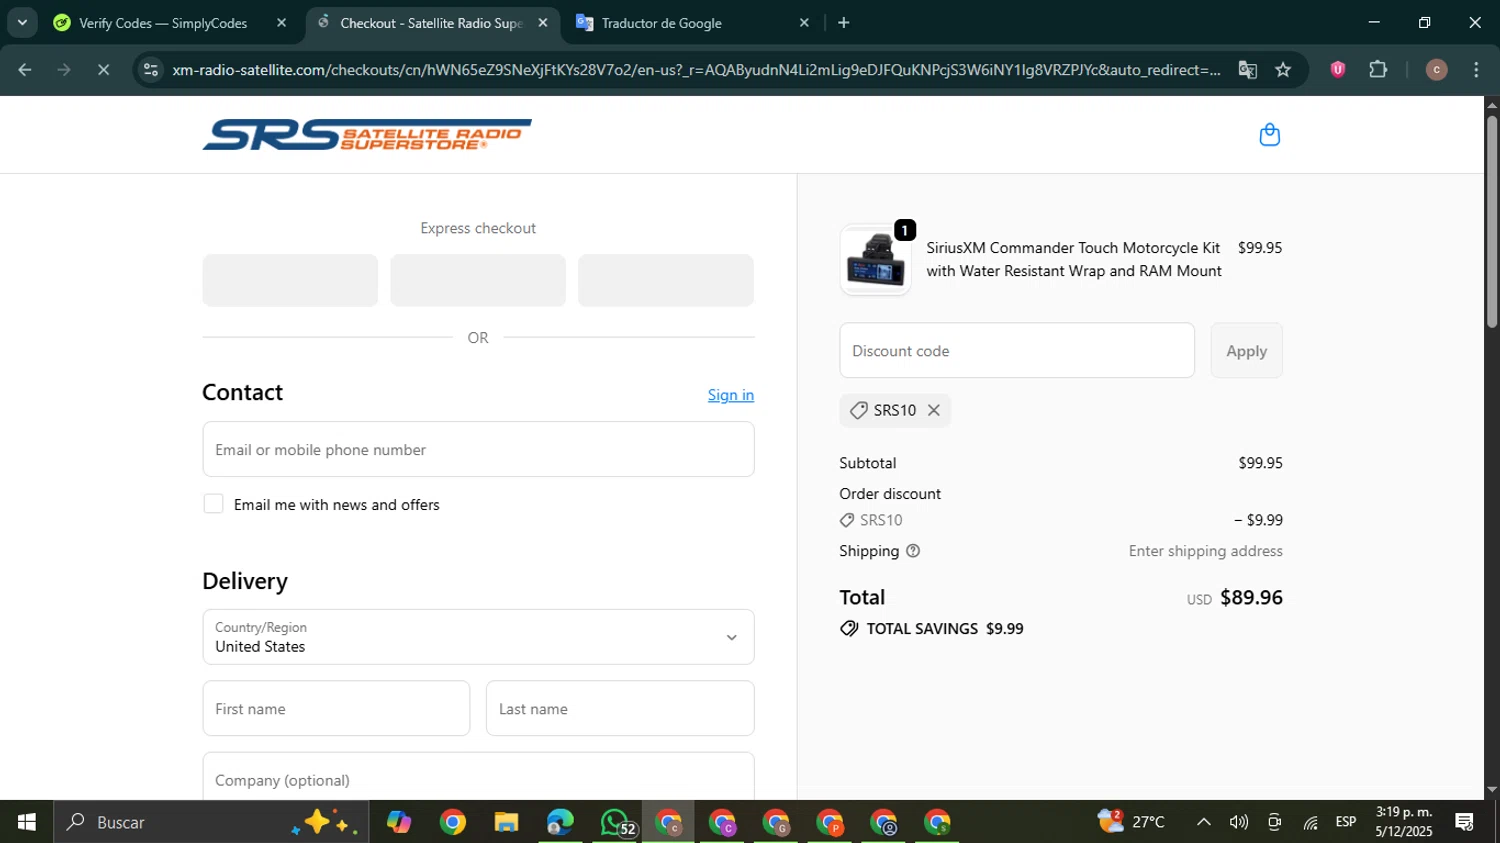Screen dimensions: 1500x843
Task: Click the site information icon in address bar
Action: click(151, 69)
